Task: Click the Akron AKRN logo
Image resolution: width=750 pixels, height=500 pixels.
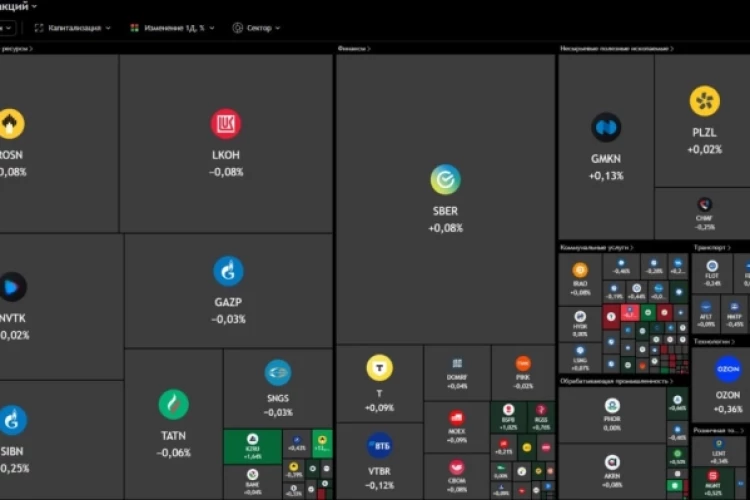Action: click(x=612, y=462)
